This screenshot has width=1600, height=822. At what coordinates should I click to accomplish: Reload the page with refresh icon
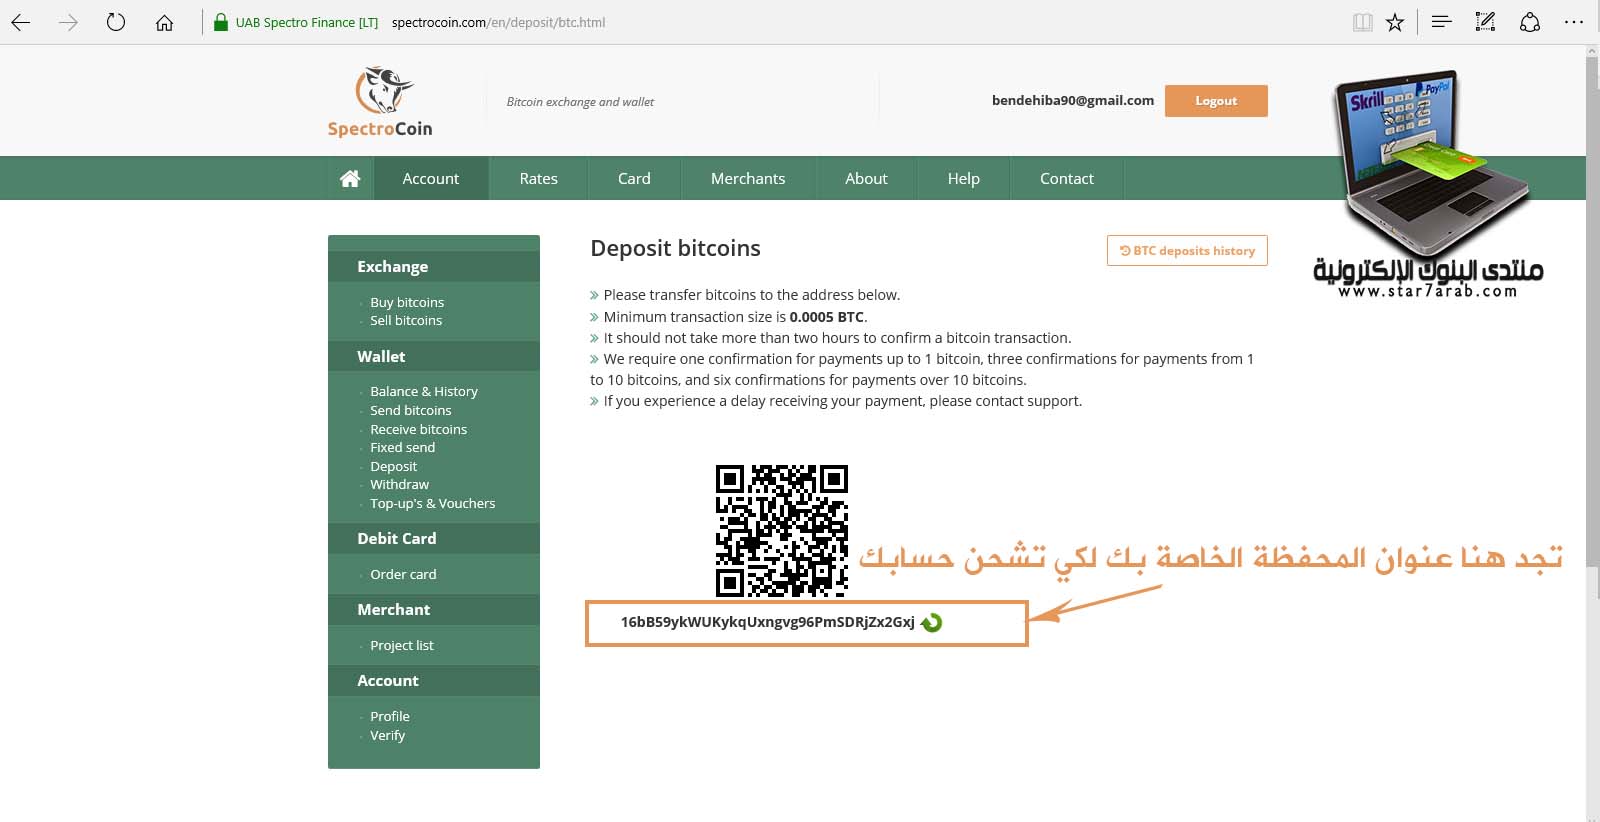coord(116,22)
